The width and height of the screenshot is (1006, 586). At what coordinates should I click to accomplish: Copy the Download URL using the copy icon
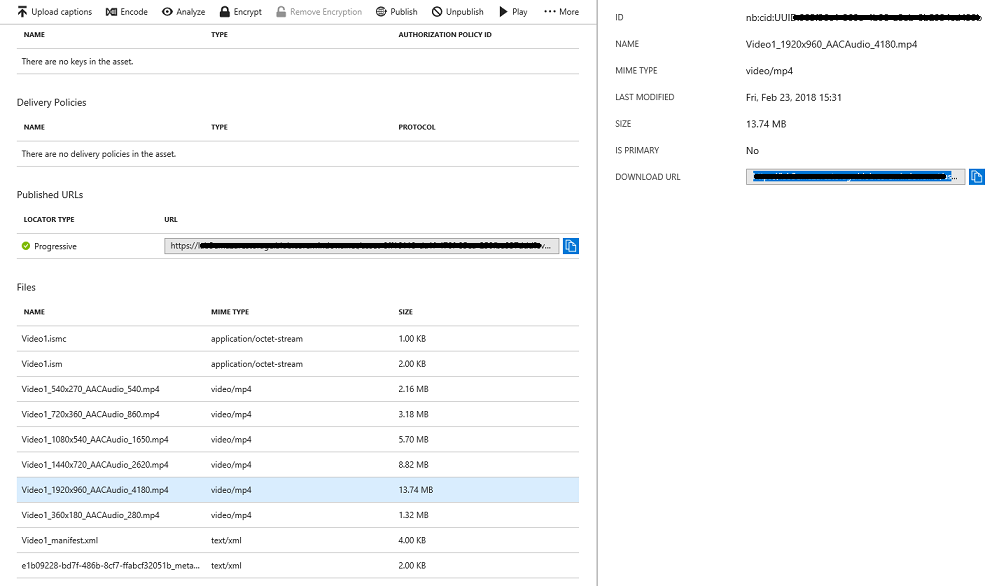pos(976,176)
